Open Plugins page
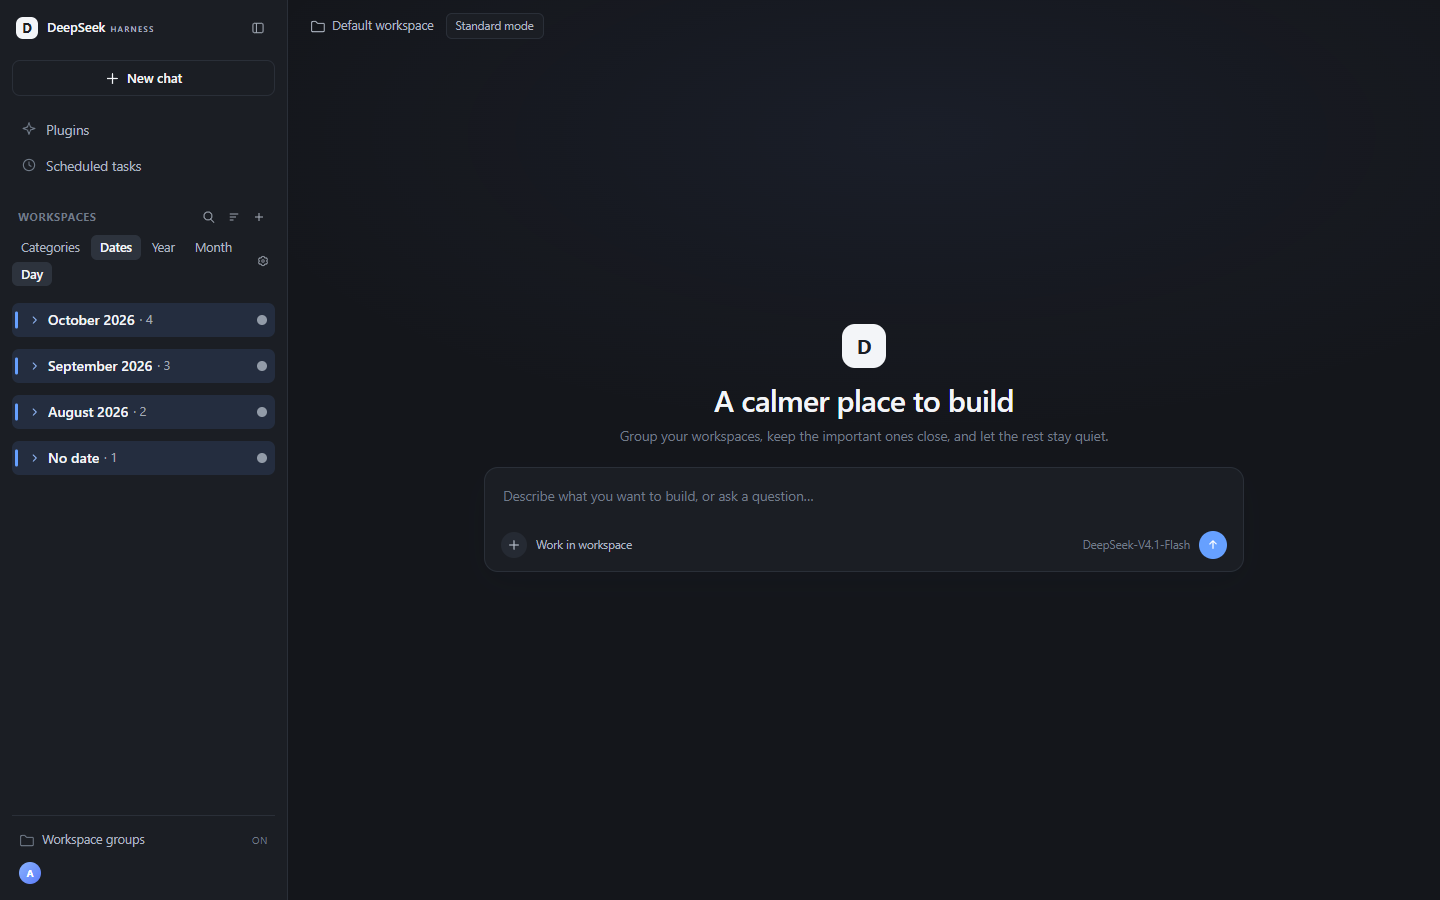Viewport: 1440px width, 900px height. pos(143,130)
